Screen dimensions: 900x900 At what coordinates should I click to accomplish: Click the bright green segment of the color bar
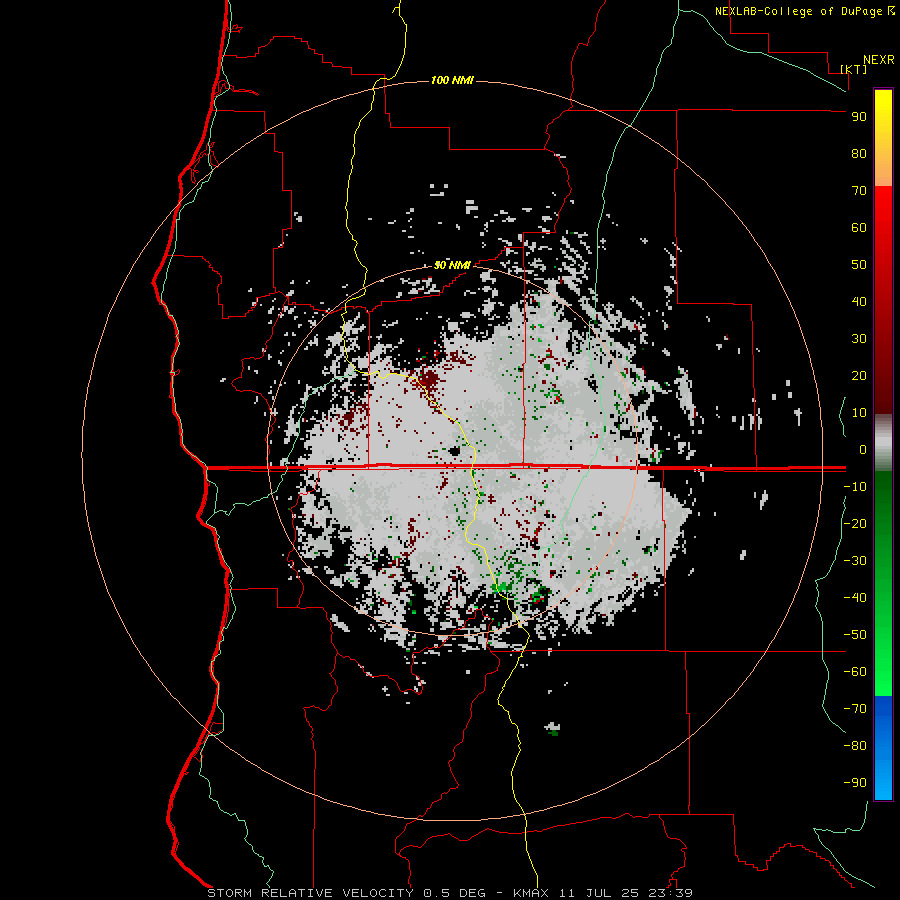coord(883,584)
